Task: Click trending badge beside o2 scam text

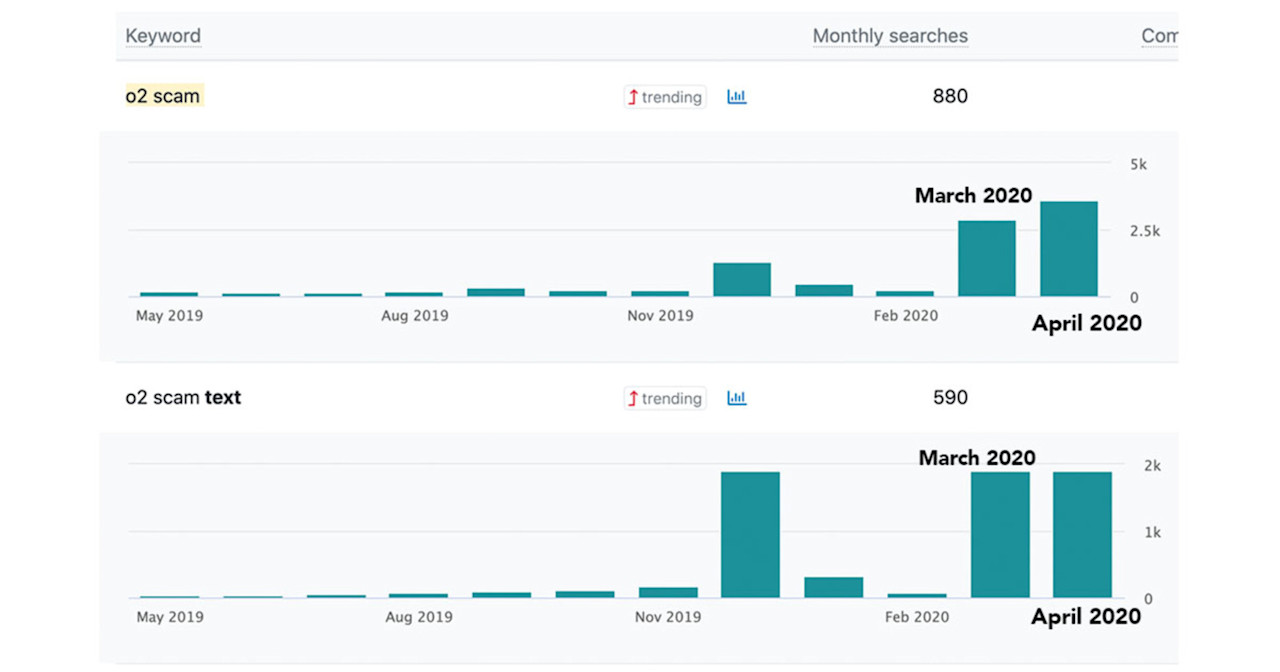Action: pos(665,398)
